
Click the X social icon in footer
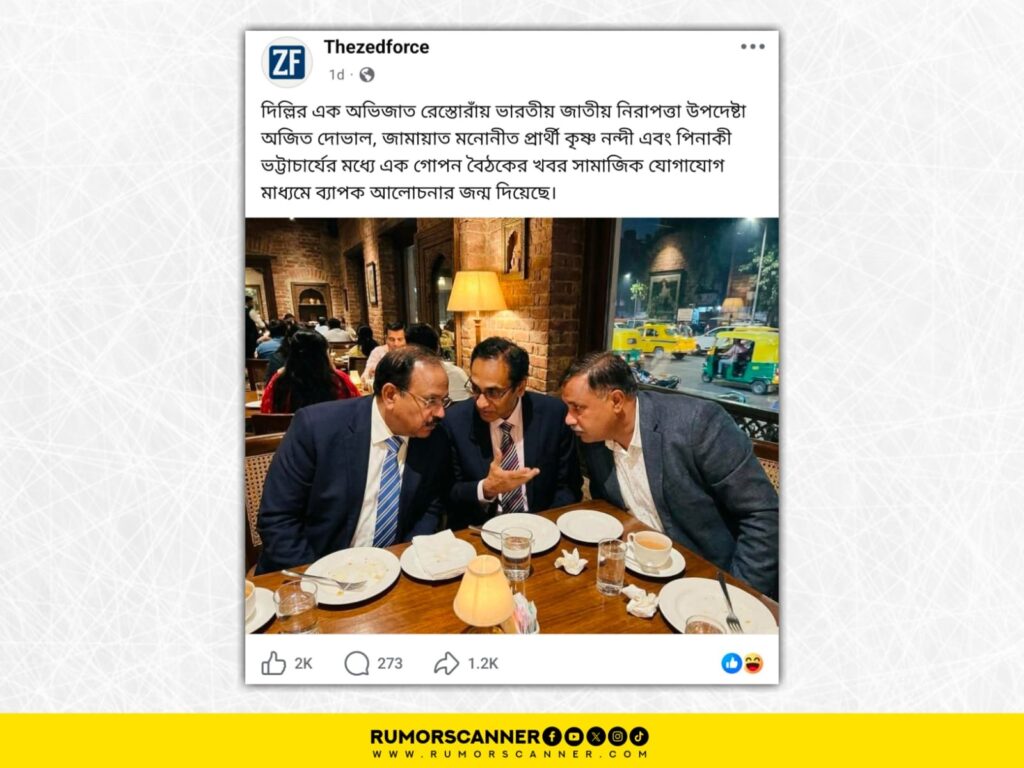596,737
